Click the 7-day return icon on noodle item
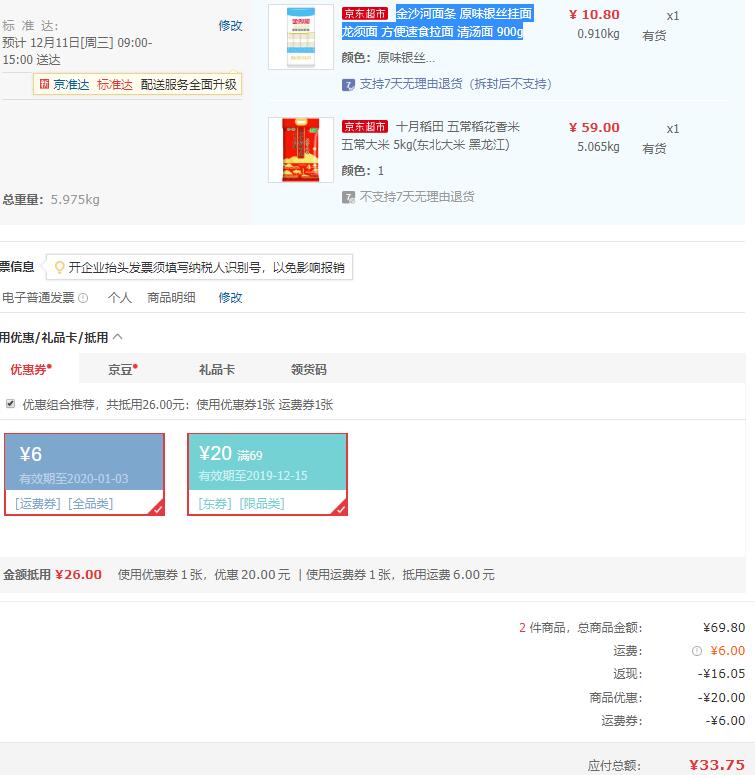The width and height of the screenshot is (755, 775). (x=348, y=85)
